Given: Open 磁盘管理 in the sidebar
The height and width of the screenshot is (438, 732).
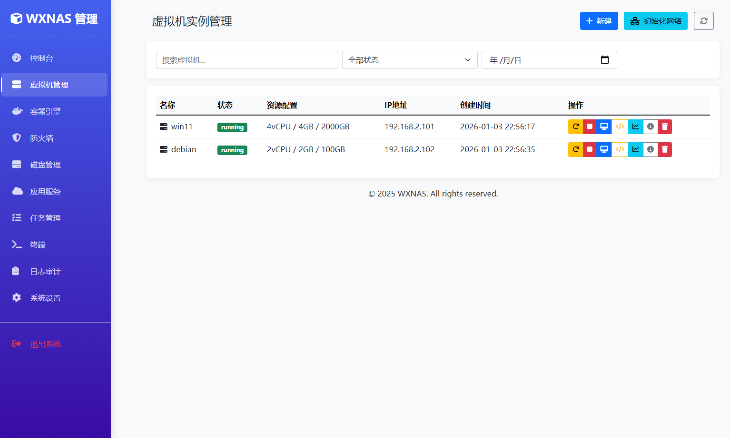Looking at the screenshot, I should 54,164.
